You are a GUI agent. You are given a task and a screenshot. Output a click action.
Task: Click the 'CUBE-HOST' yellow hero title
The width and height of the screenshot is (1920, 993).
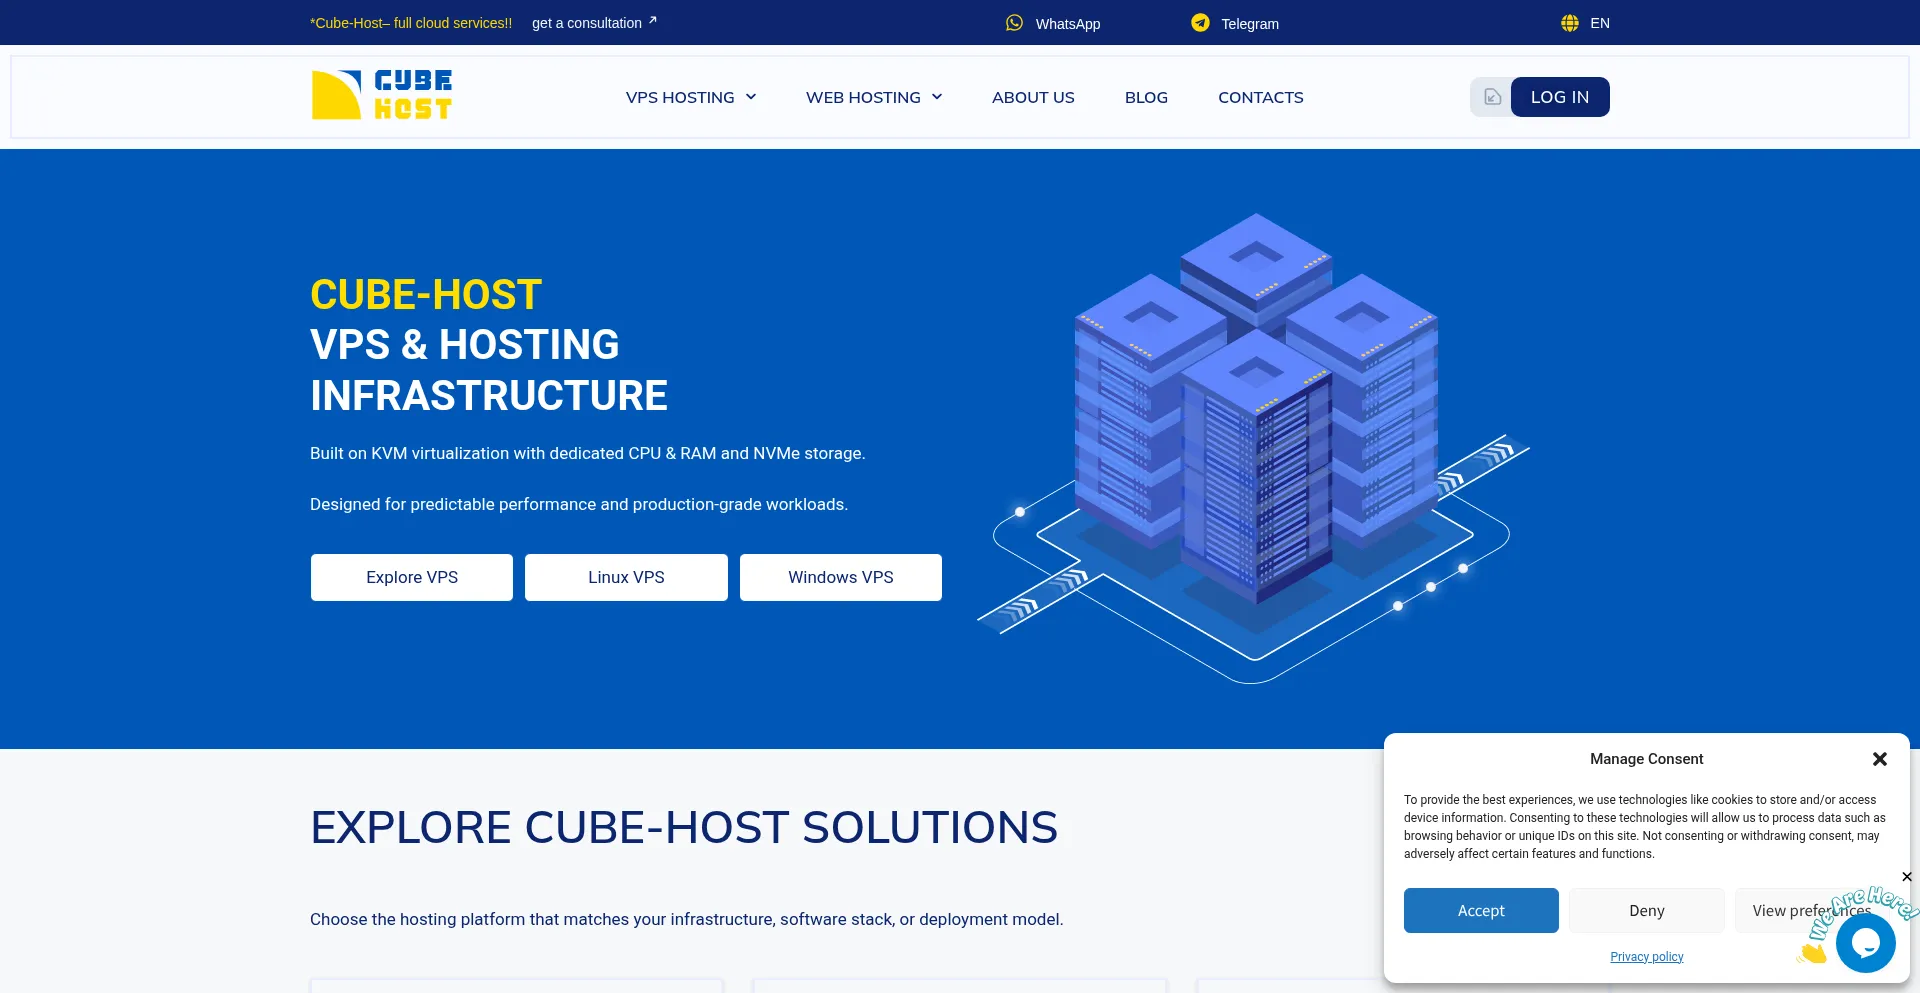(x=426, y=295)
